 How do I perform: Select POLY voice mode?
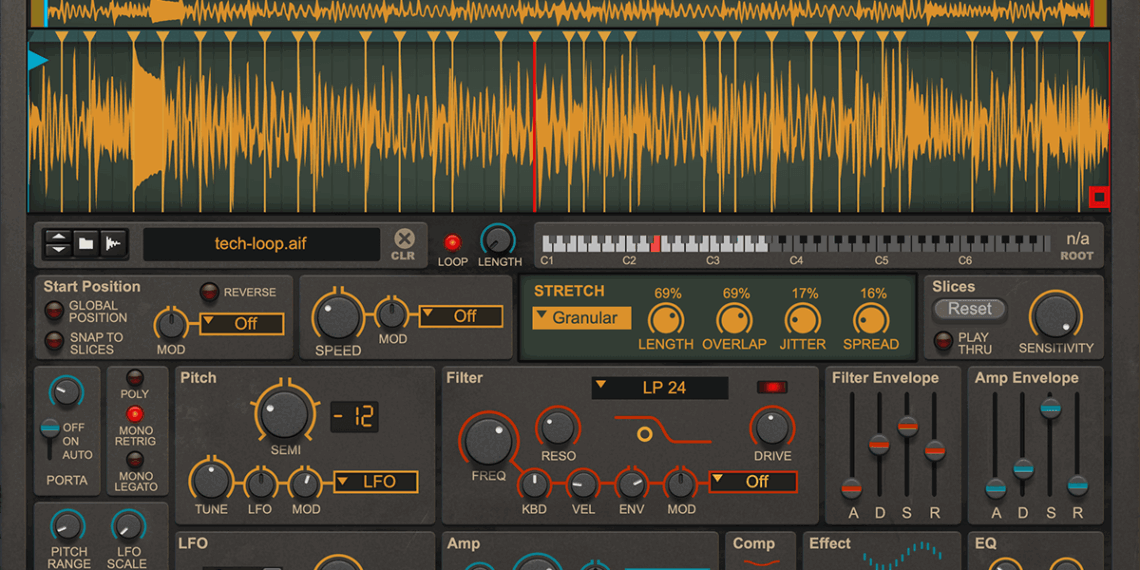(x=134, y=378)
